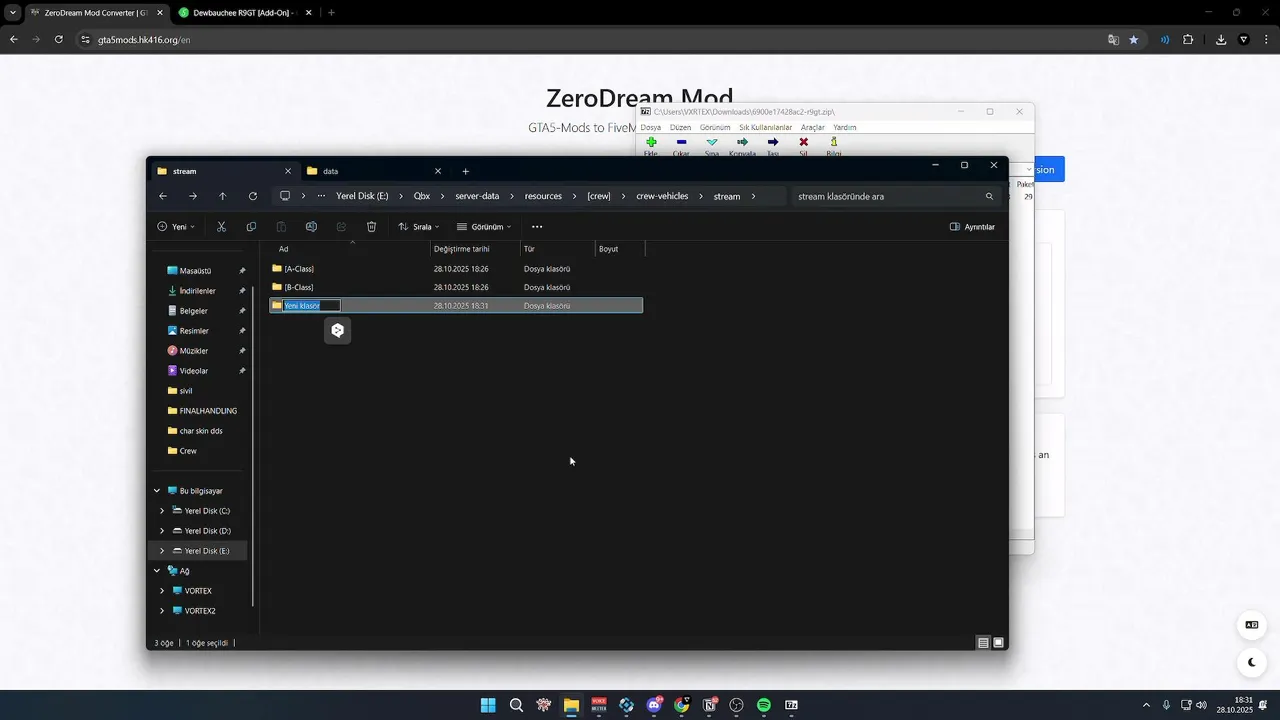Click the translate page icon in address bar
1280x720 pixels.
[x=1113, y=39]
